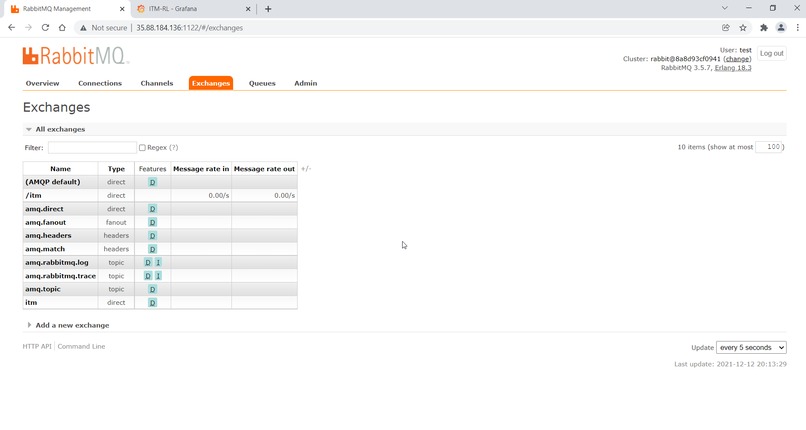The width and height of the screenshot is (806, 430).
Task: Click the D badge for amq.rabbitmq.log
Action: coord(148,263)
